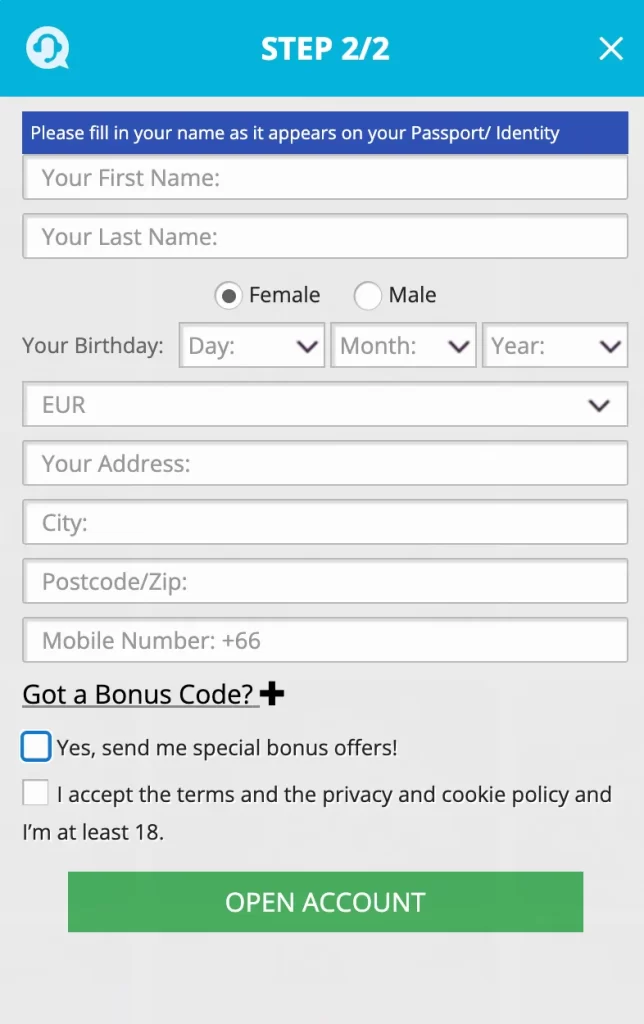Click the Month dropdown chevron arrow
This screenshot has height=1024, width=644.
coord(461,345)
